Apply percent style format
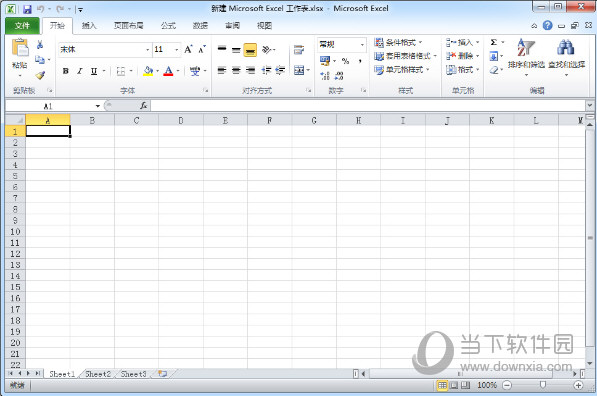This screenshot has height=396, width=597. pyautogui.click(x=345, y=61)
